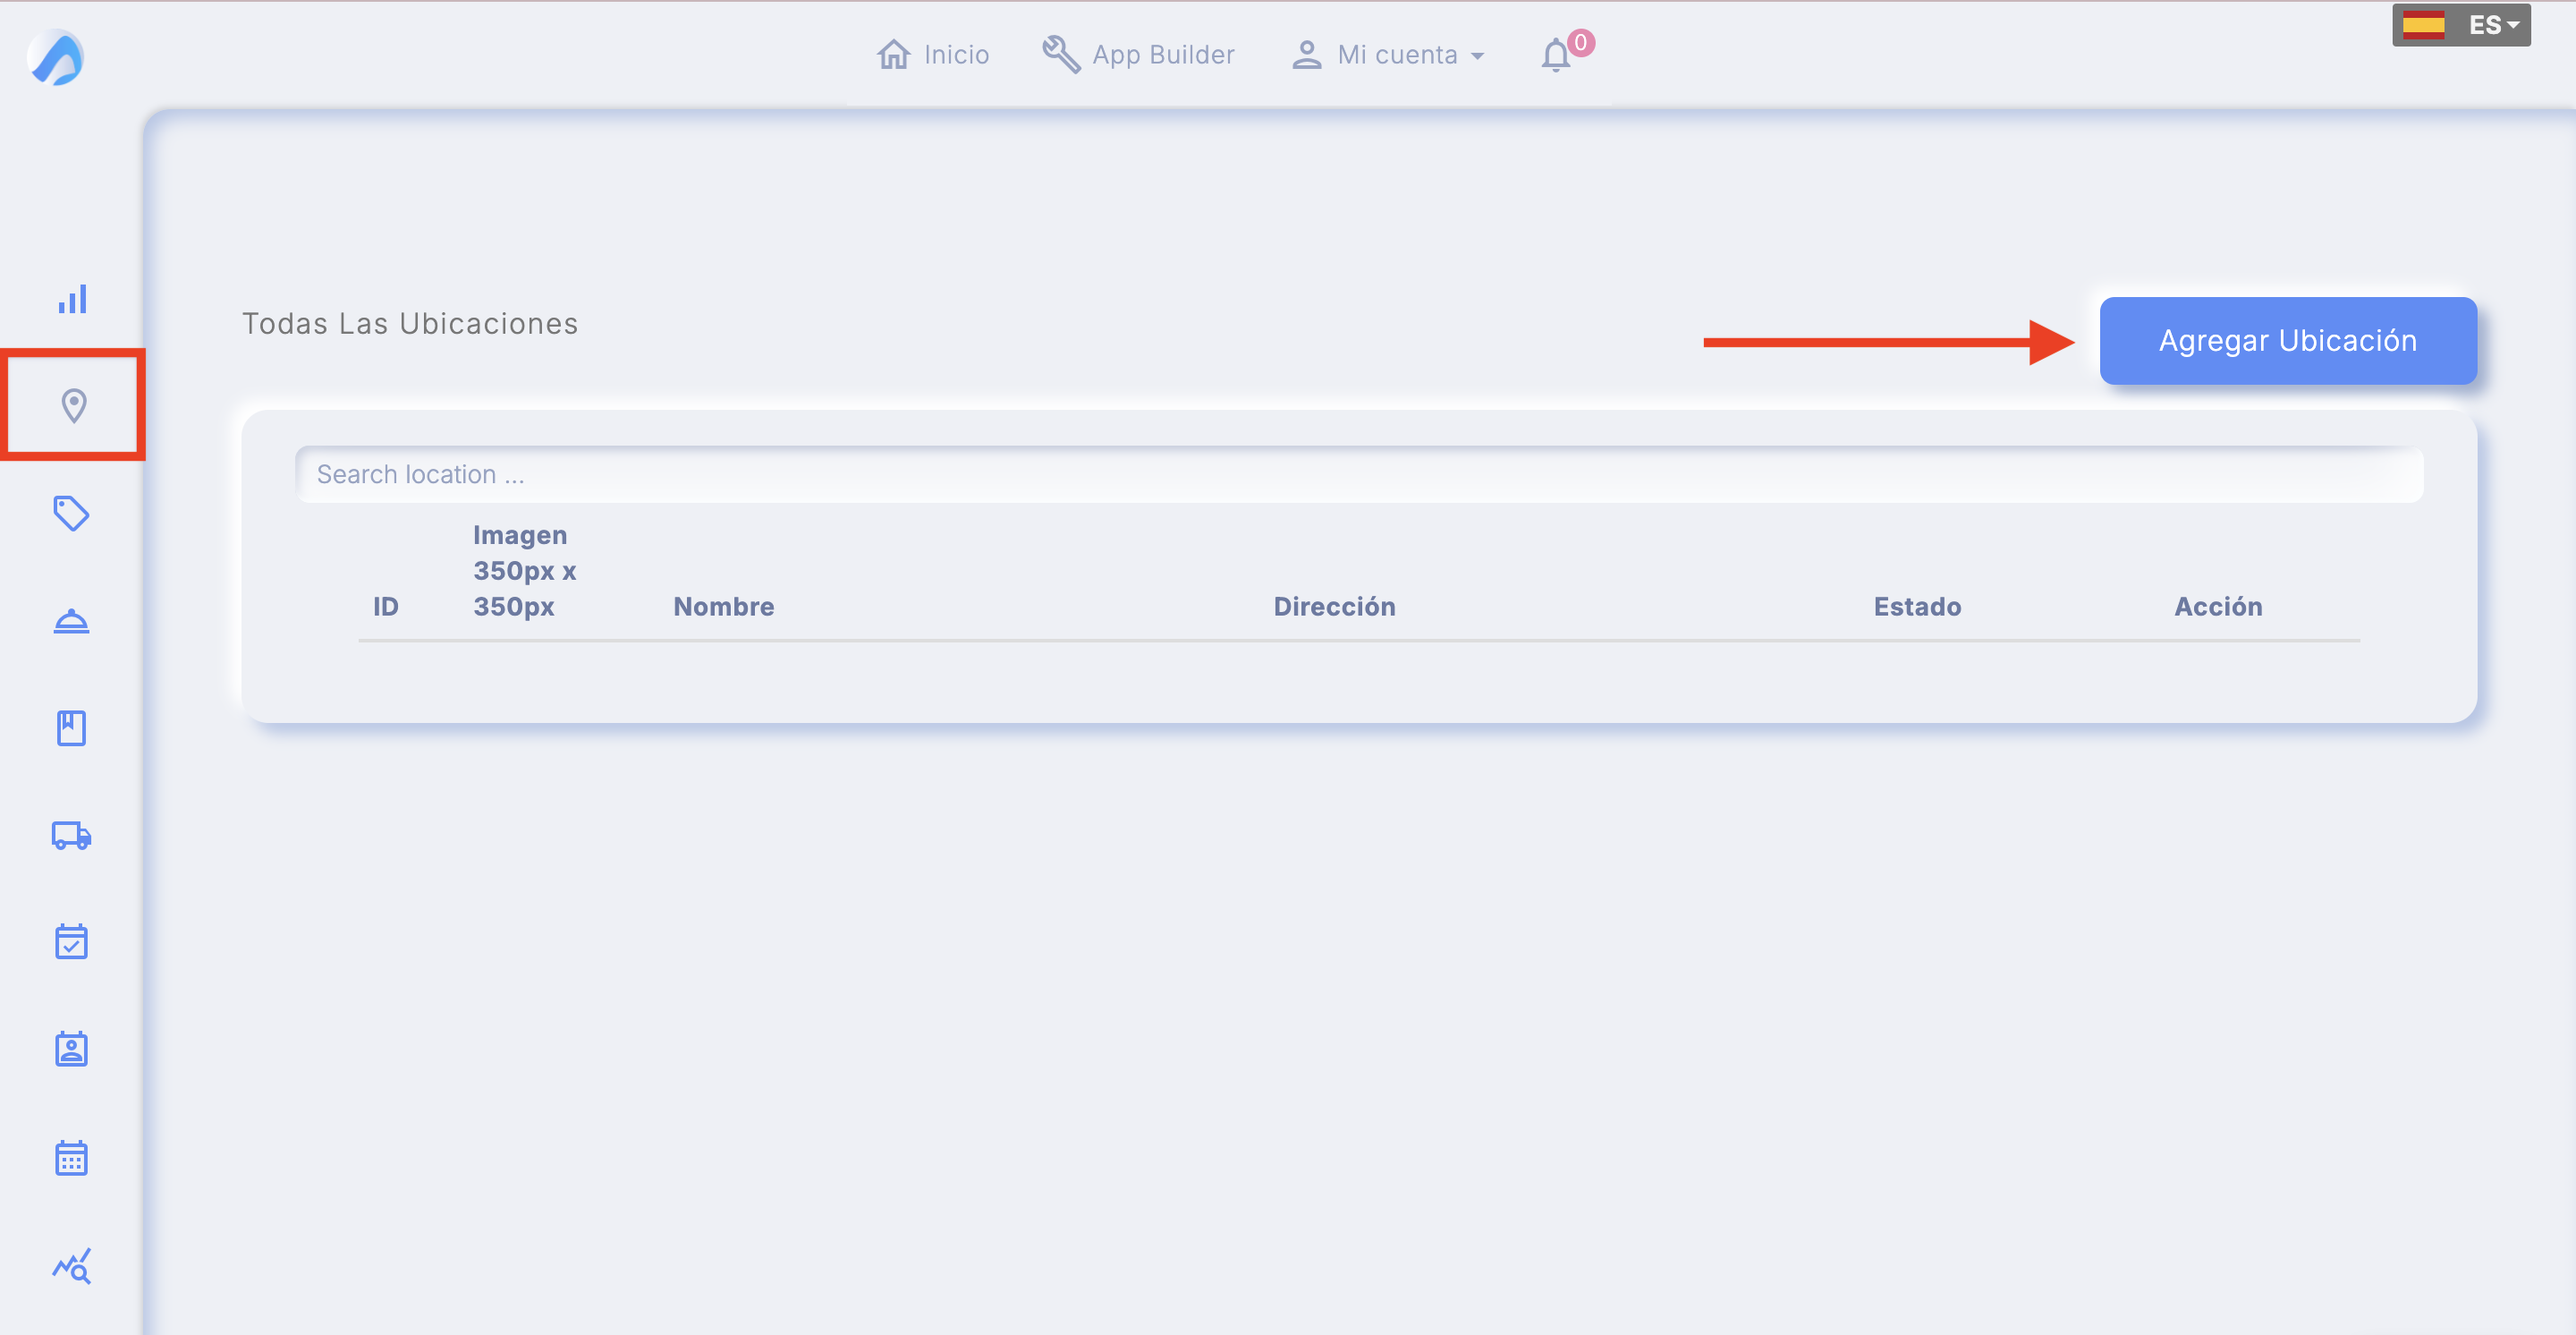Open the analytics search icon in the sidebar
Screen dimensions: 2576x1335
(x=72, y=1265)
